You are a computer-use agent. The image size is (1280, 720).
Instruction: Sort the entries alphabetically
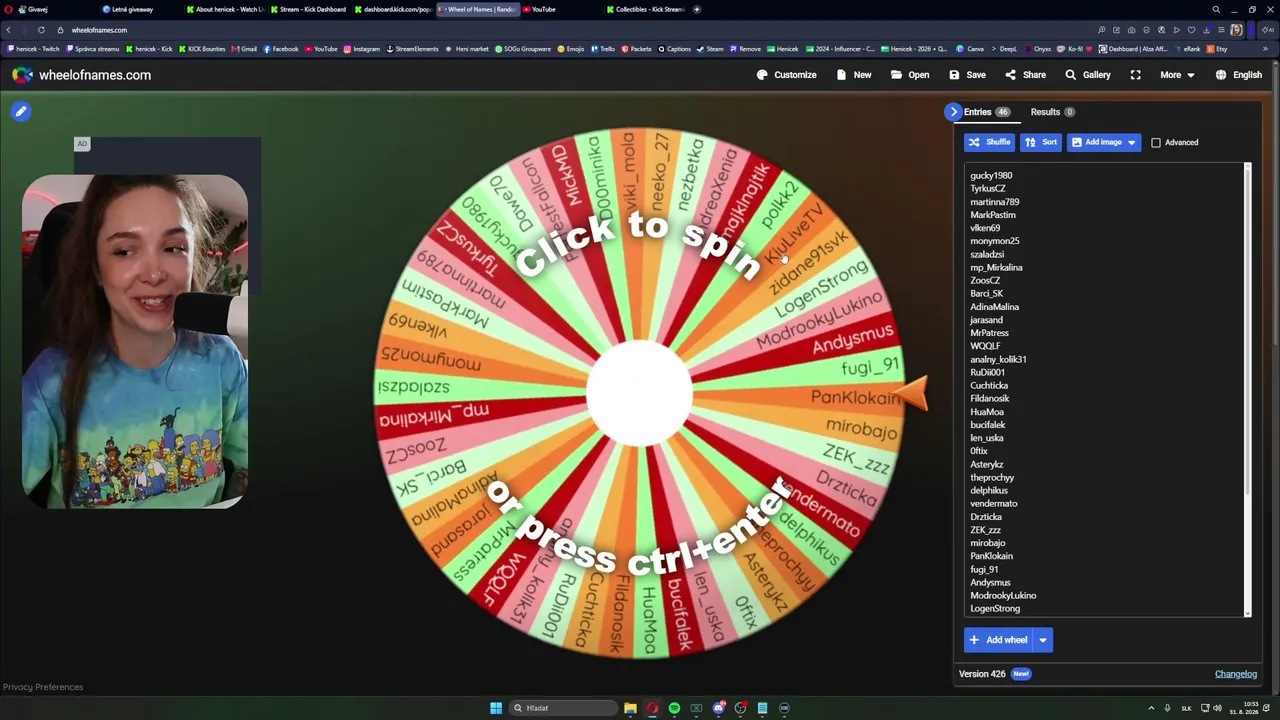pos(1041,142)
